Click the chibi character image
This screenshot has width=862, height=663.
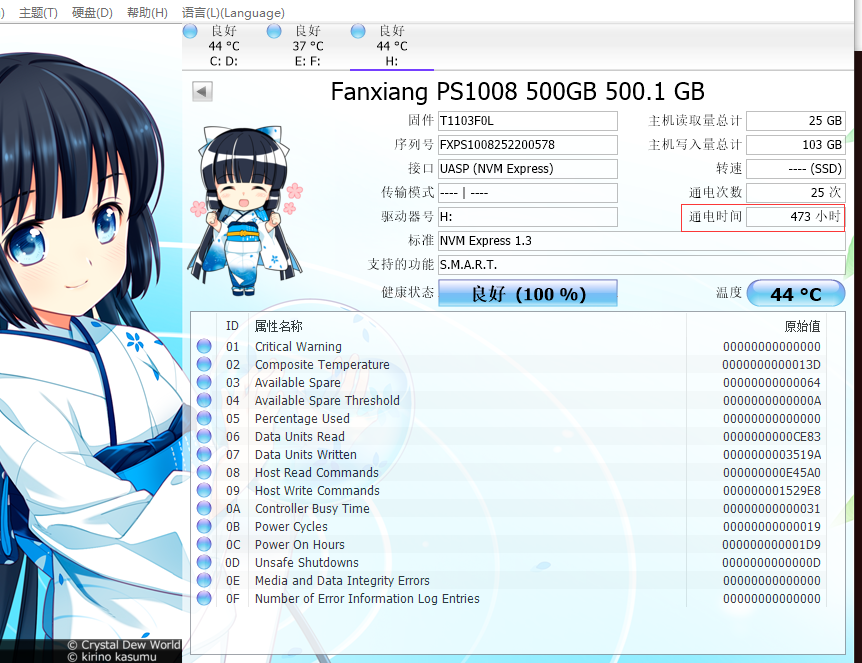[x=246, y=210]
